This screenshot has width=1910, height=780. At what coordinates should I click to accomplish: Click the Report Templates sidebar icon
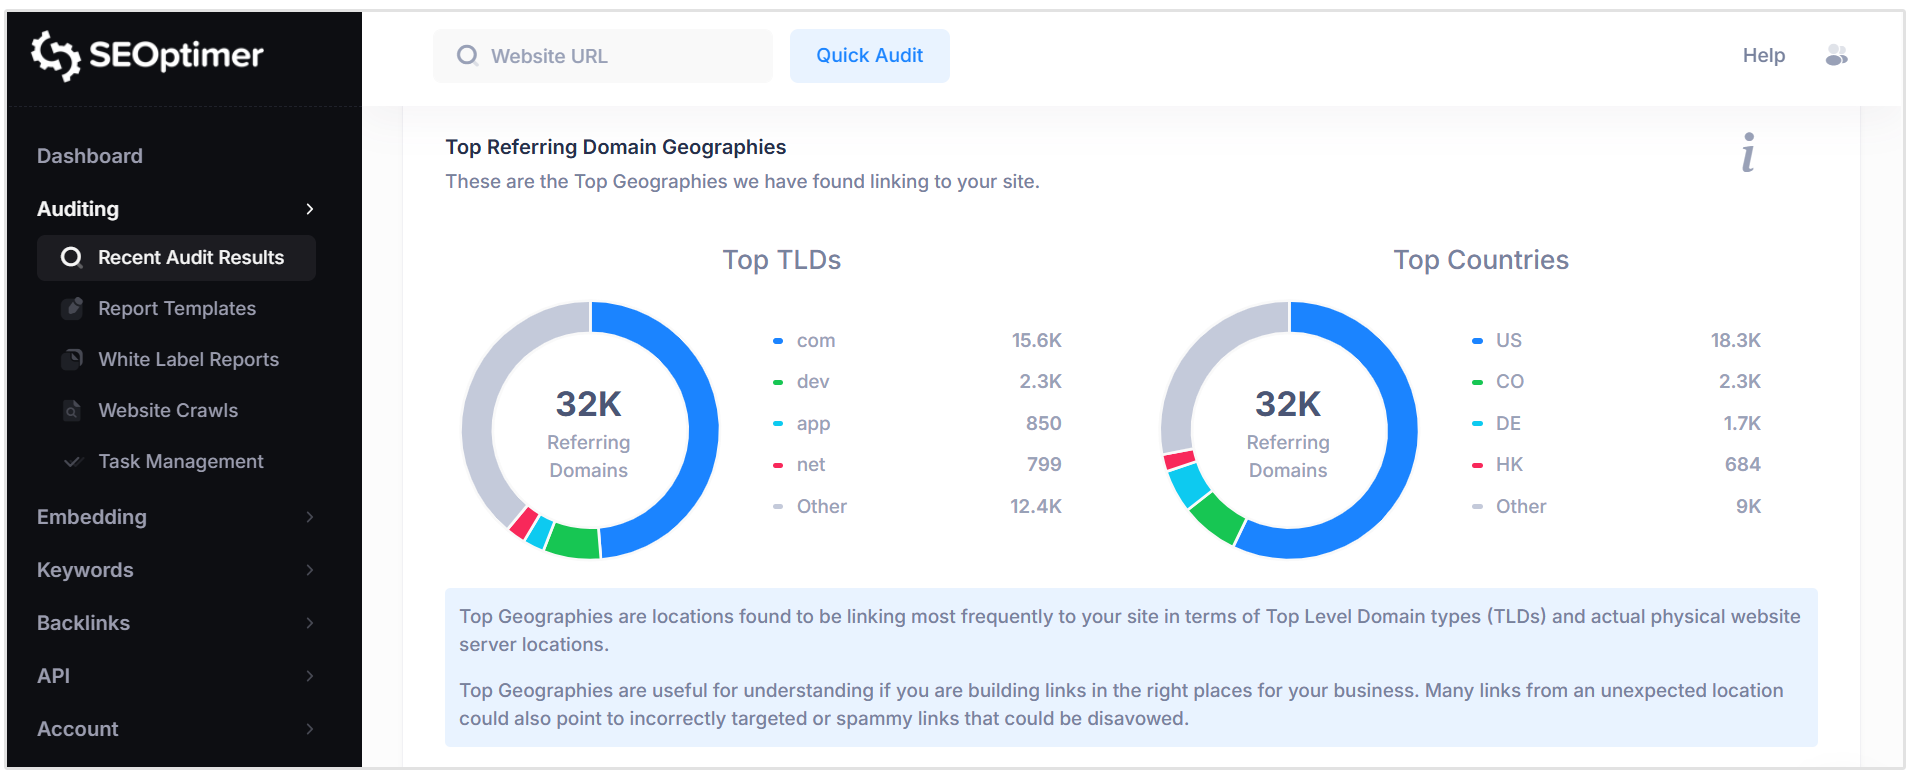click(72, 309)
